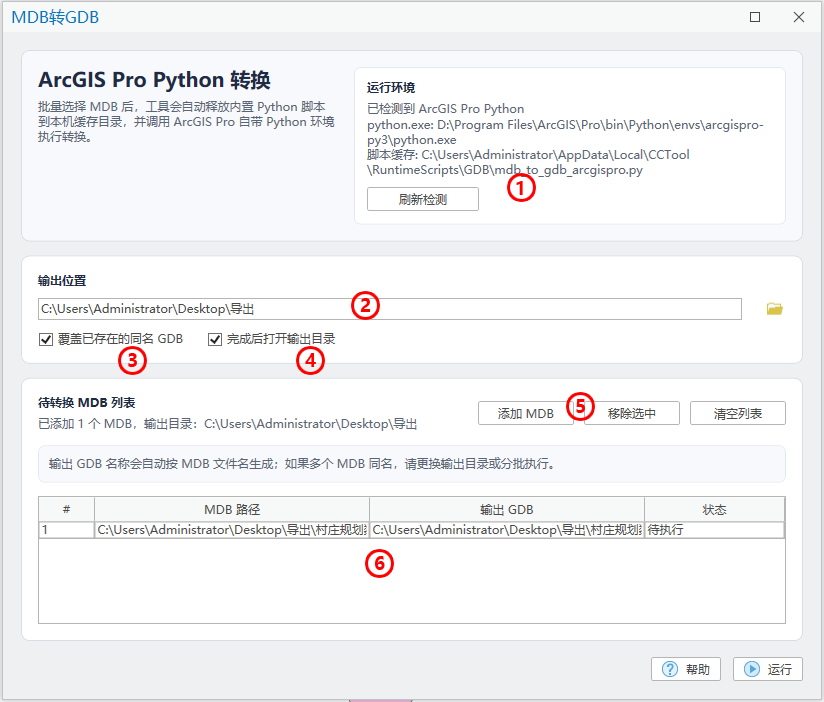Click the folder browse icon for output location
The width and height of the screenshot is (824, 702).
(774, 309)
